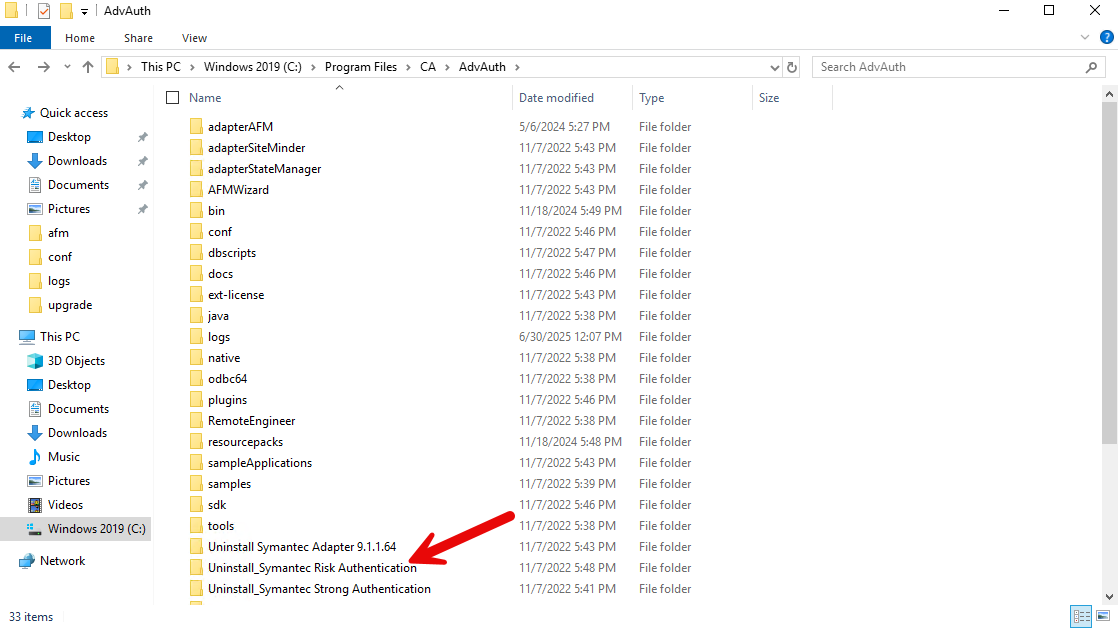The width and height of the screenshot is (1118, 641).
Task: Select the sampleApplications folder
Action: [x=260, y=463]
